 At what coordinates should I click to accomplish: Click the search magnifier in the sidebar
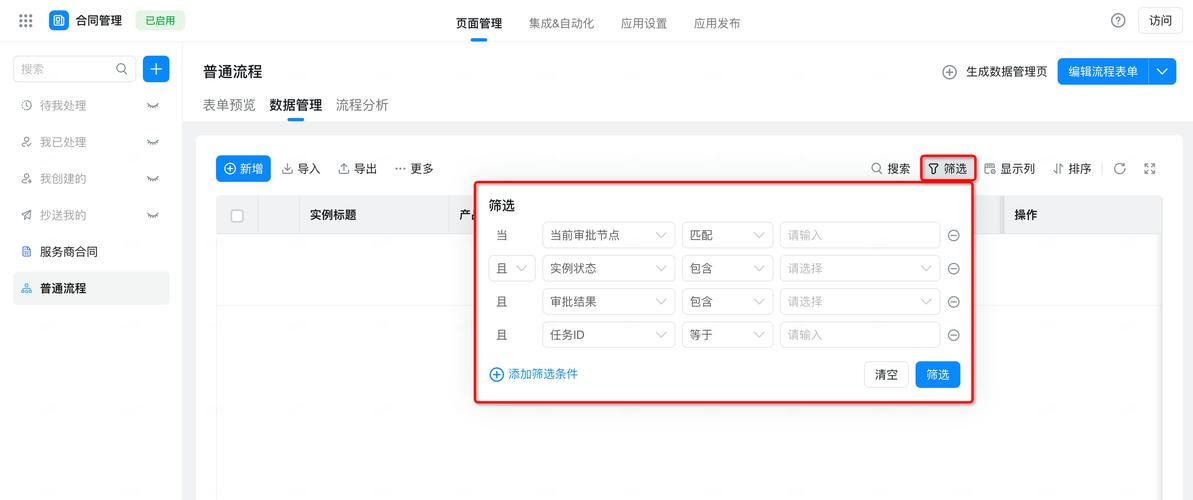[122, 69]
